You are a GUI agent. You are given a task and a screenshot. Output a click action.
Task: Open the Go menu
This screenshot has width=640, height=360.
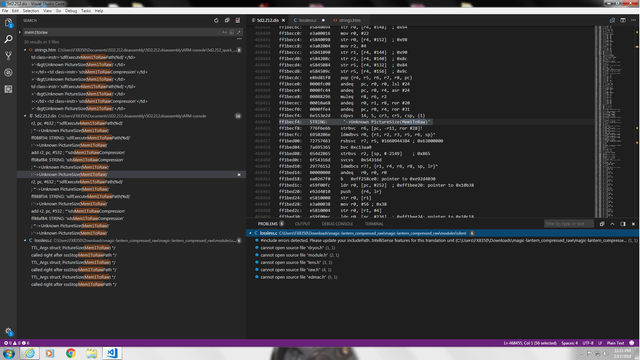tap(58, 11)
